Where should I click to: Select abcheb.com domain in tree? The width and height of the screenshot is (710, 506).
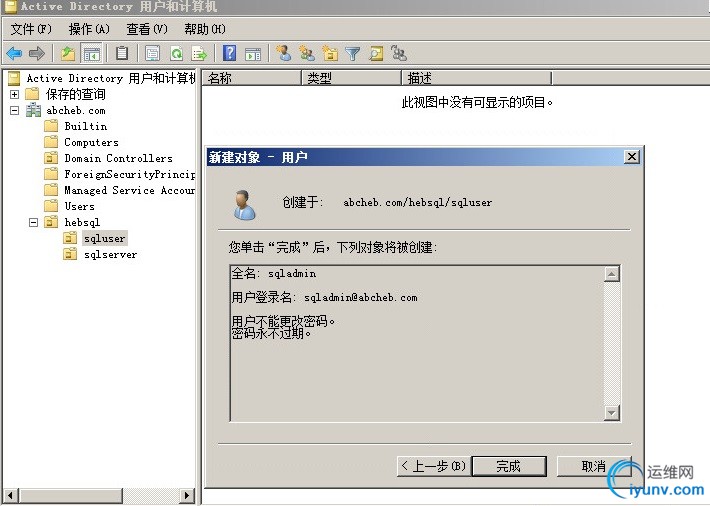point(76,111)
